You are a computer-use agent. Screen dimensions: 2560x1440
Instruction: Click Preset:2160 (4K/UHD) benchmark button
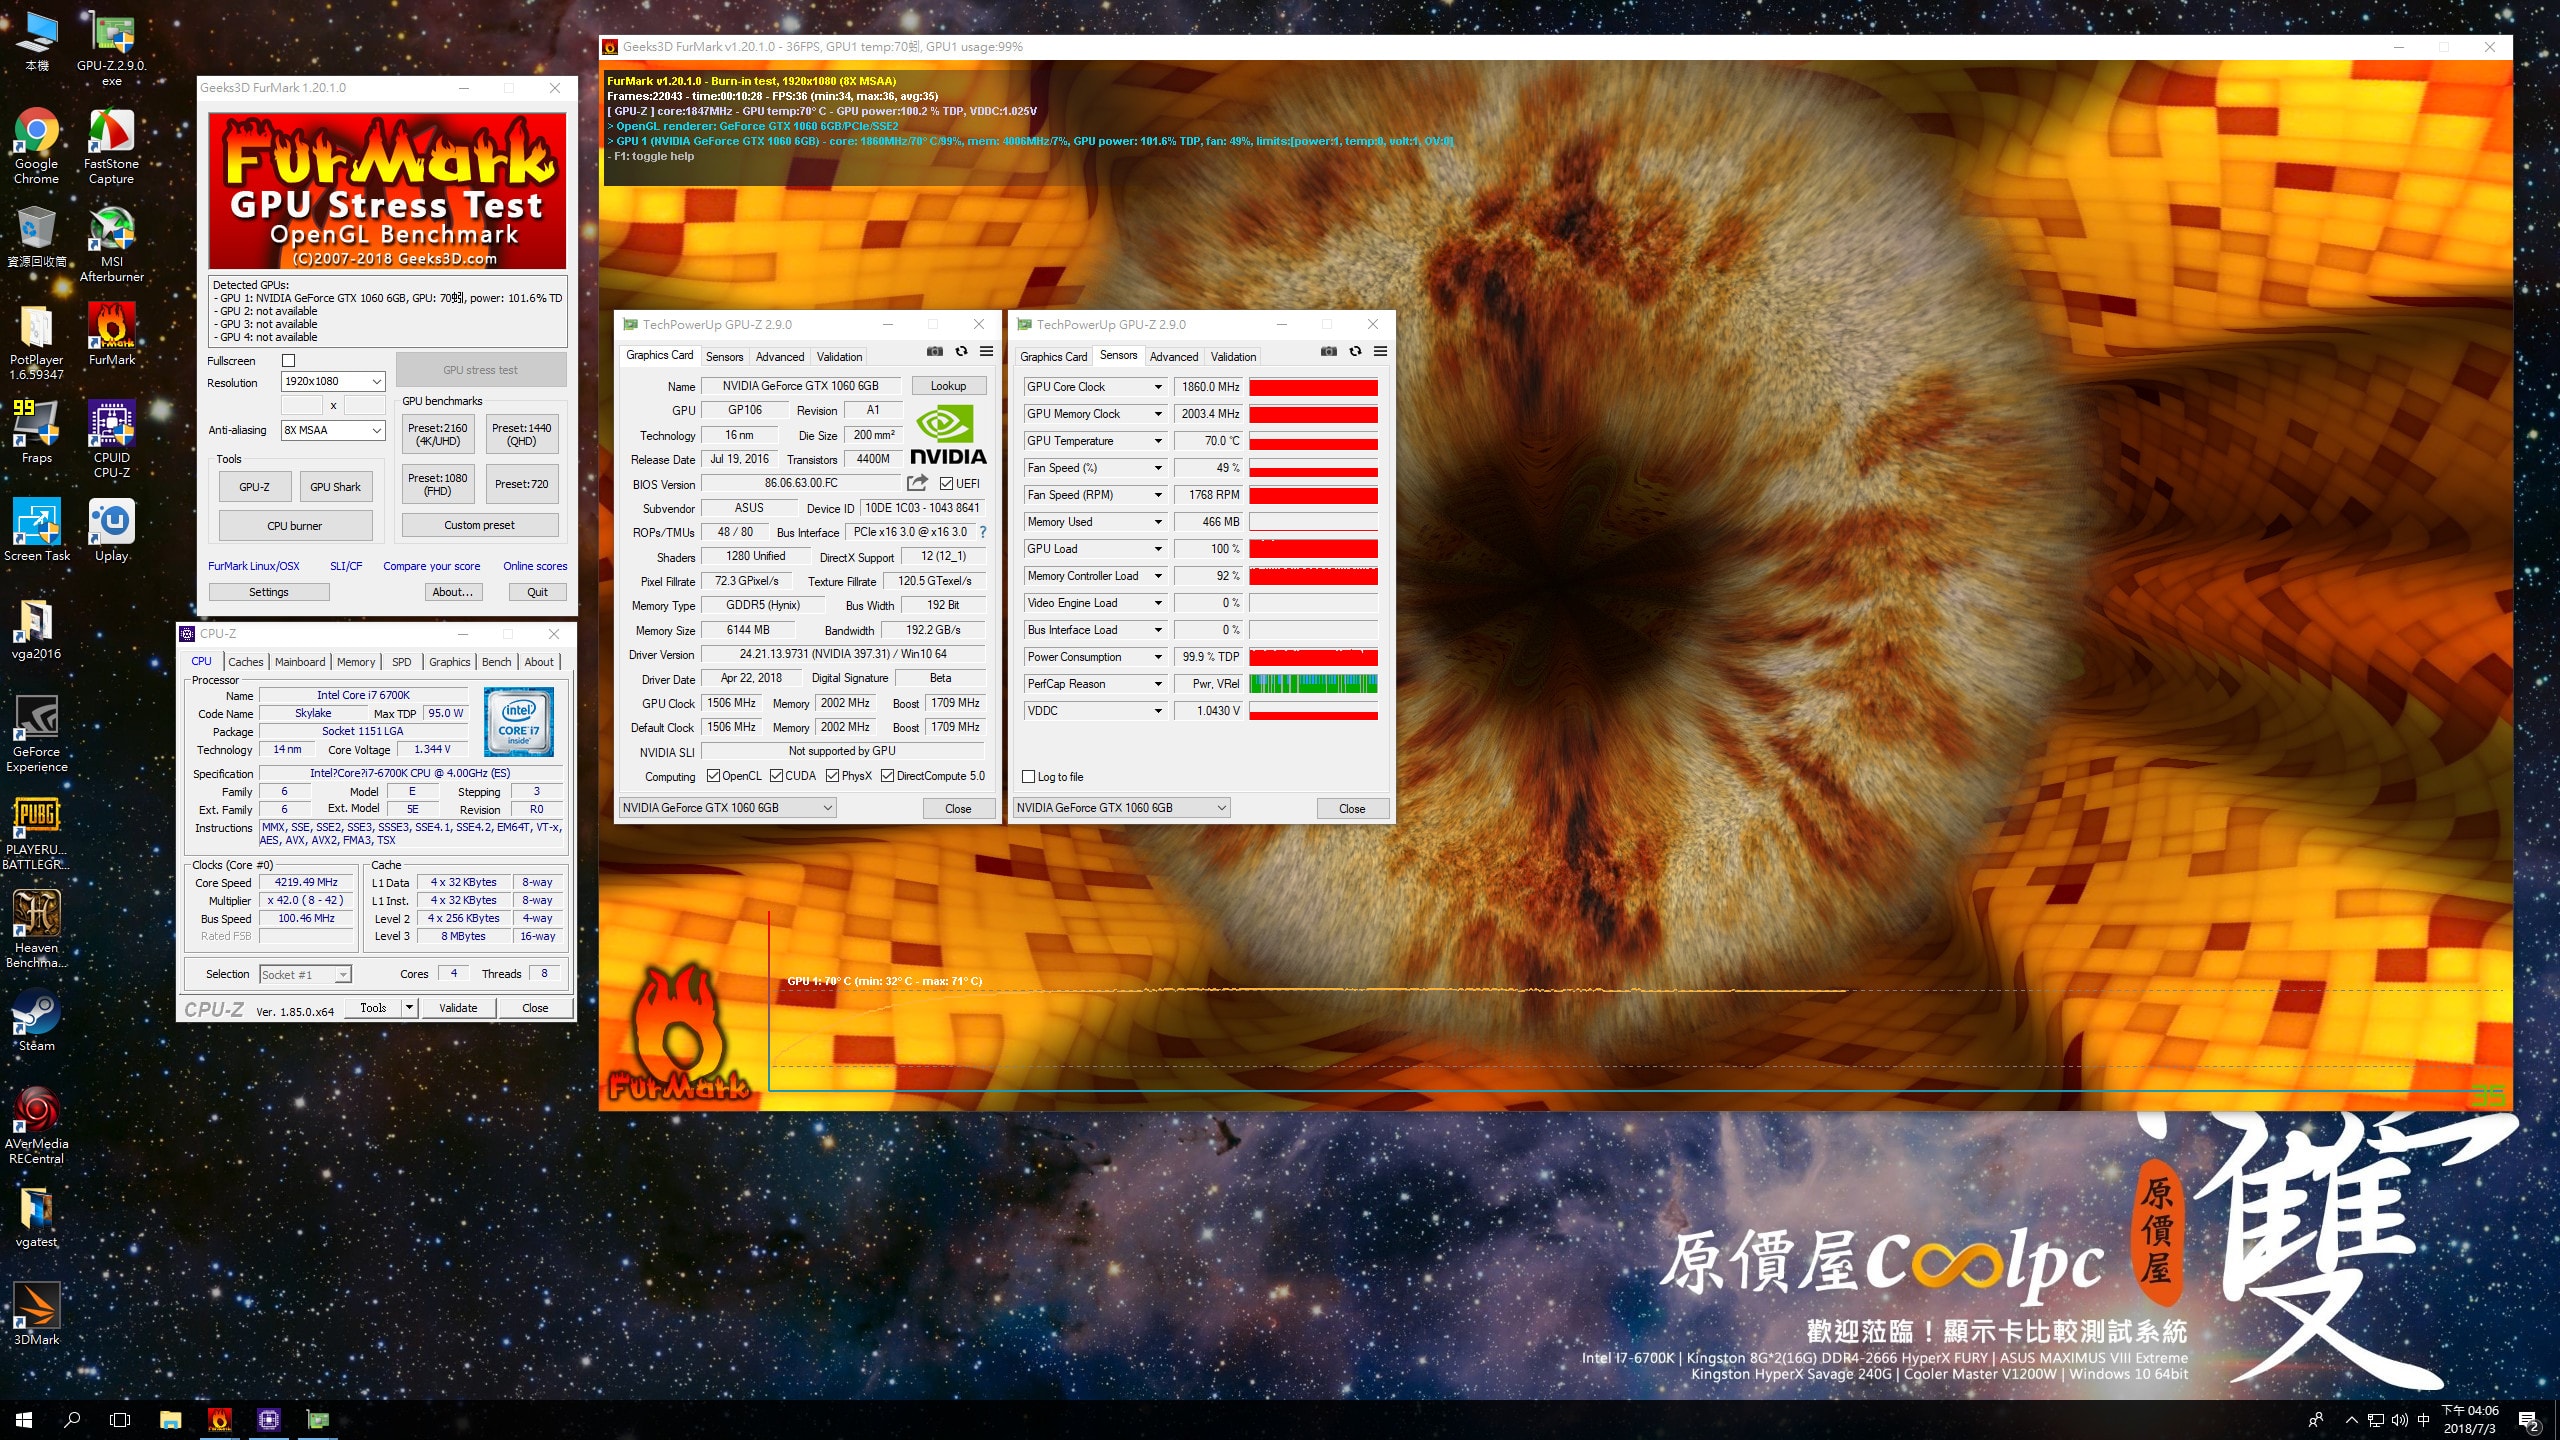tap(438, 434)
